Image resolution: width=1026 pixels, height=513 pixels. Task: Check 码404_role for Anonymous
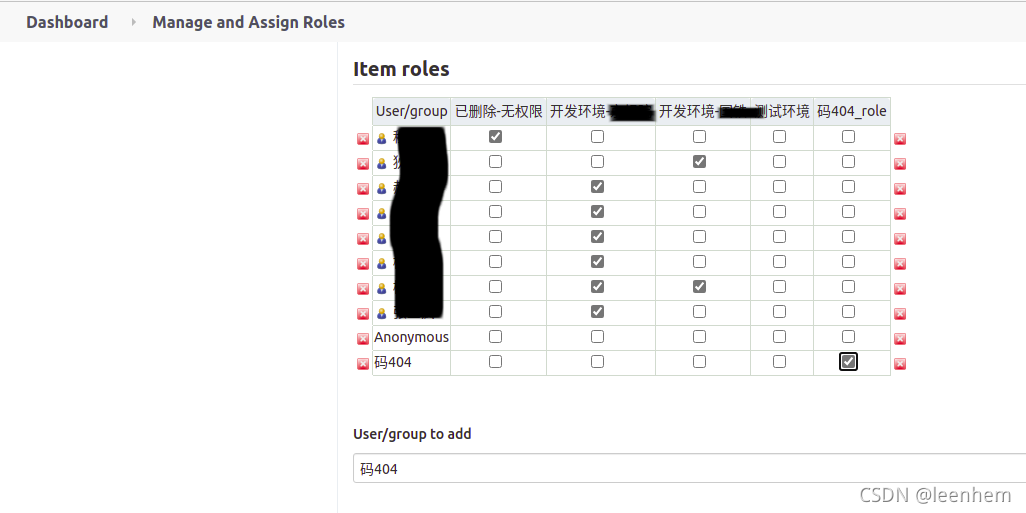click(848, 336)
